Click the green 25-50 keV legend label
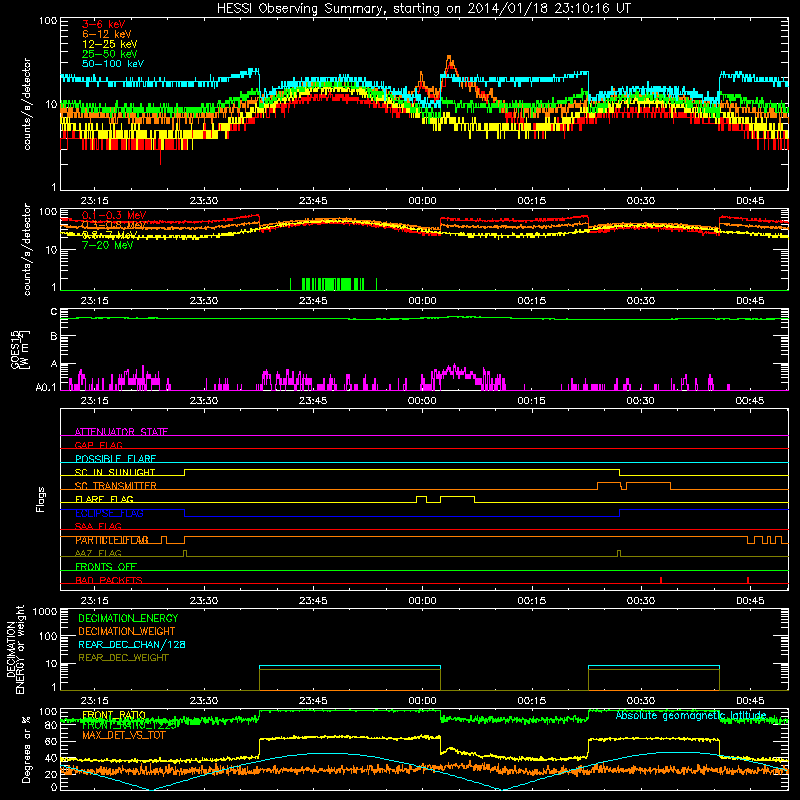The width and height of the screenshot is (800, 800). 109,54
